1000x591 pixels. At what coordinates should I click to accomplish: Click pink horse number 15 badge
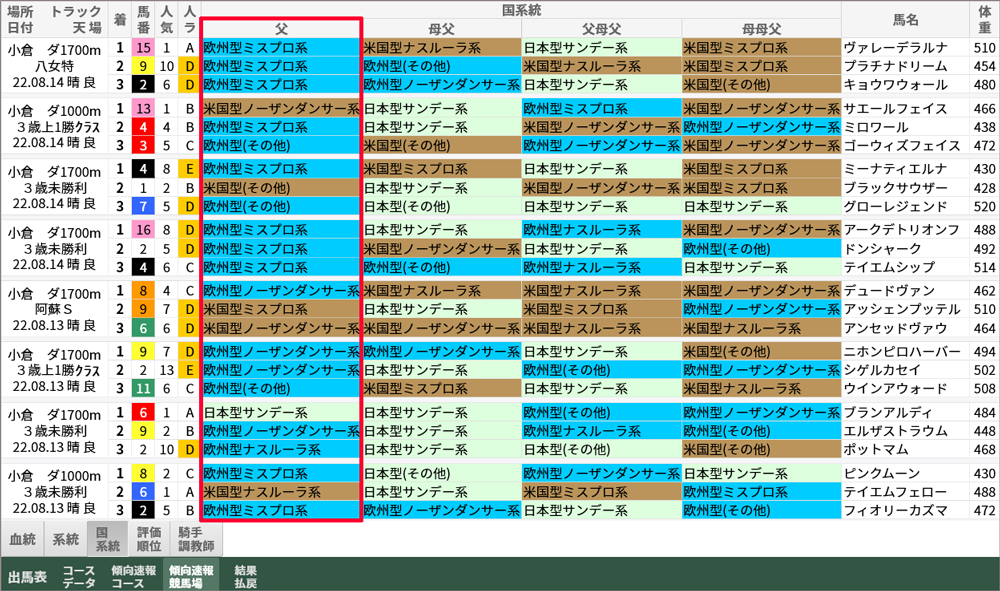tap(143, 48)
